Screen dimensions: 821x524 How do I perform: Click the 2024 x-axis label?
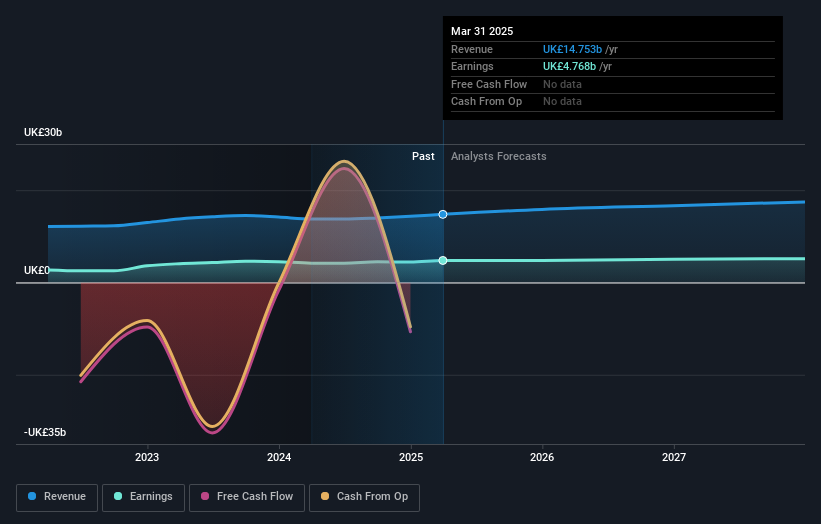click(x=279, y=457)
